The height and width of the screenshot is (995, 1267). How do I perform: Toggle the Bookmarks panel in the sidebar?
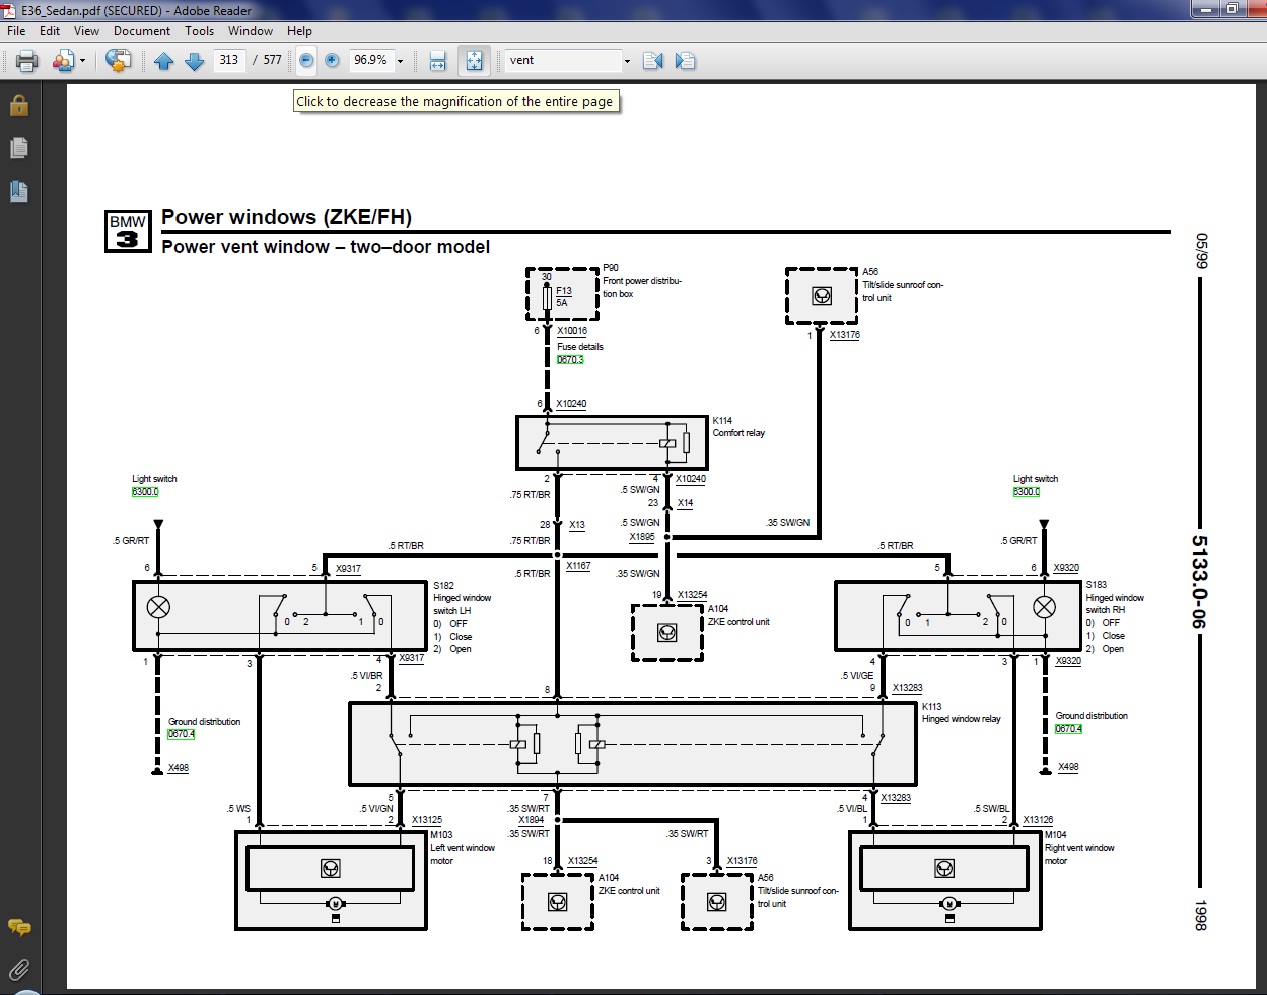[x=19, y=191]
